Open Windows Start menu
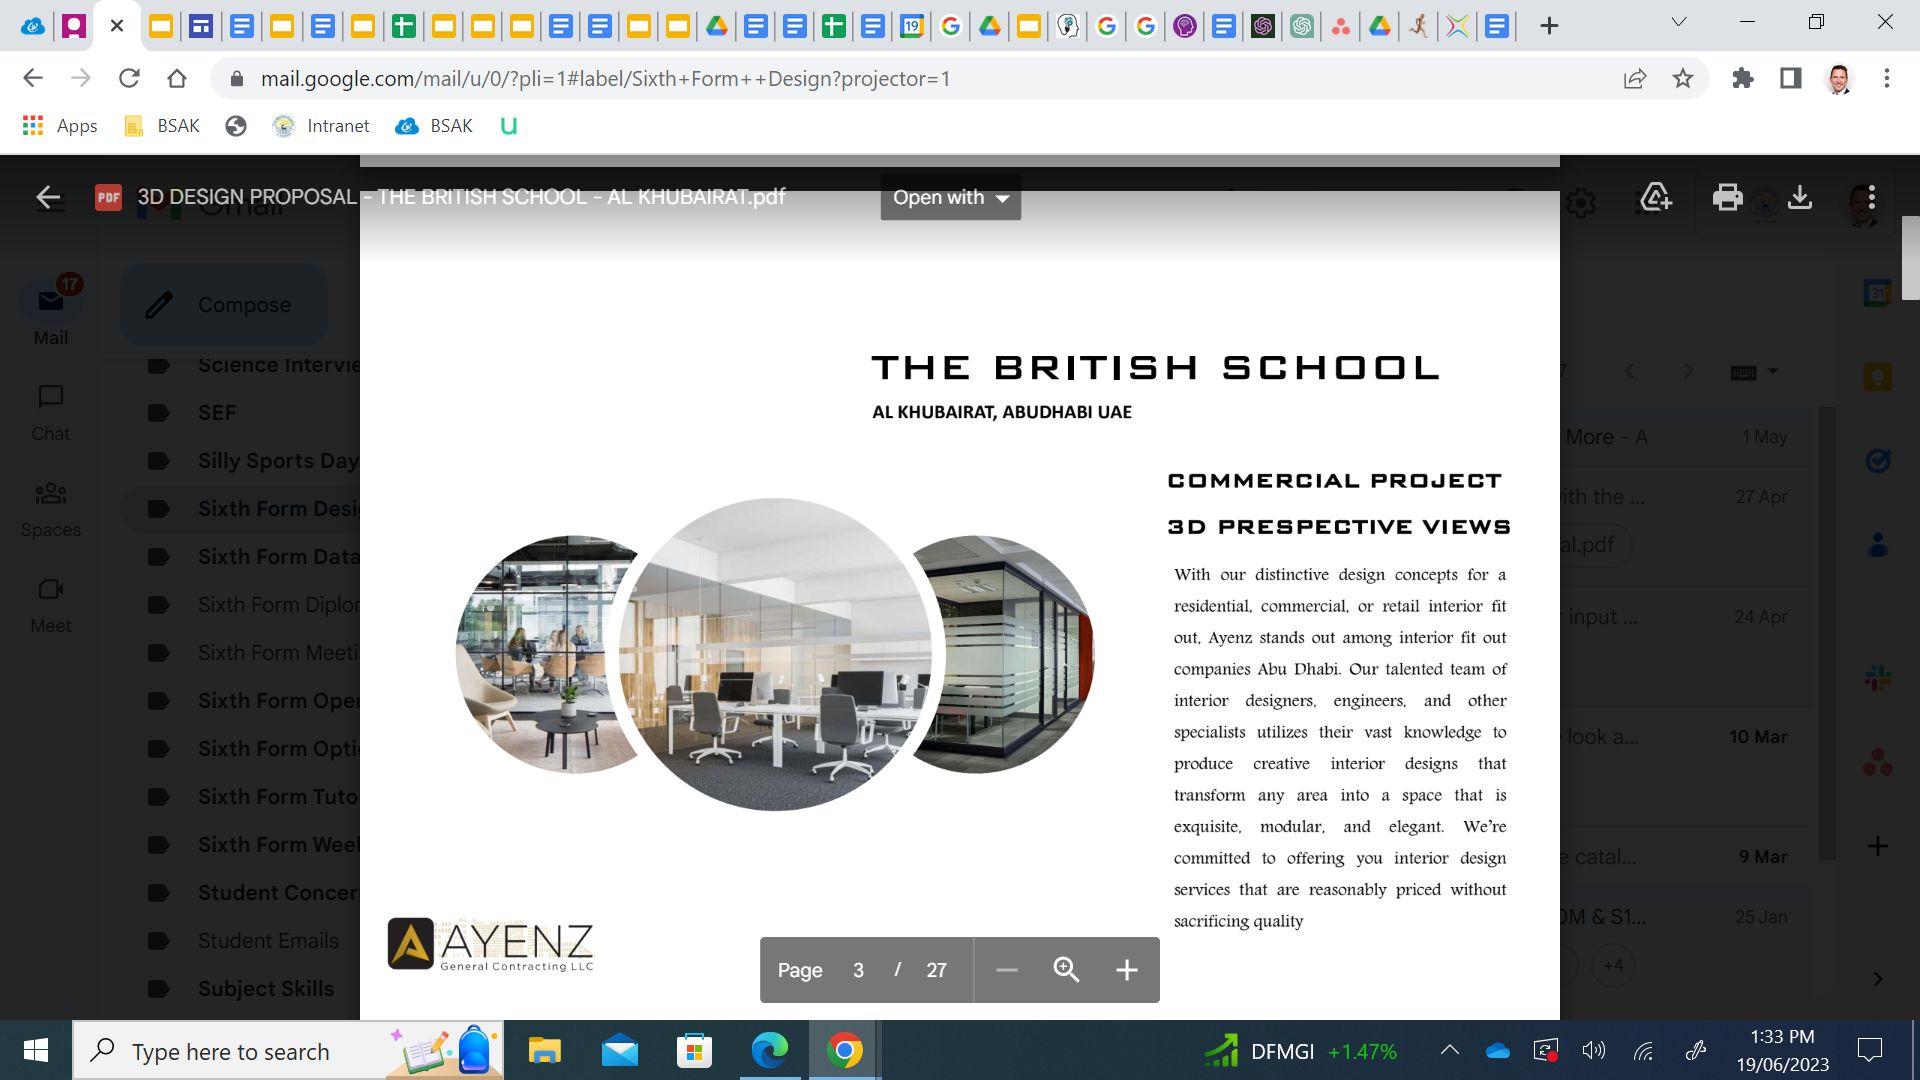1920x1080 pixels. [x=36, y=1051]
